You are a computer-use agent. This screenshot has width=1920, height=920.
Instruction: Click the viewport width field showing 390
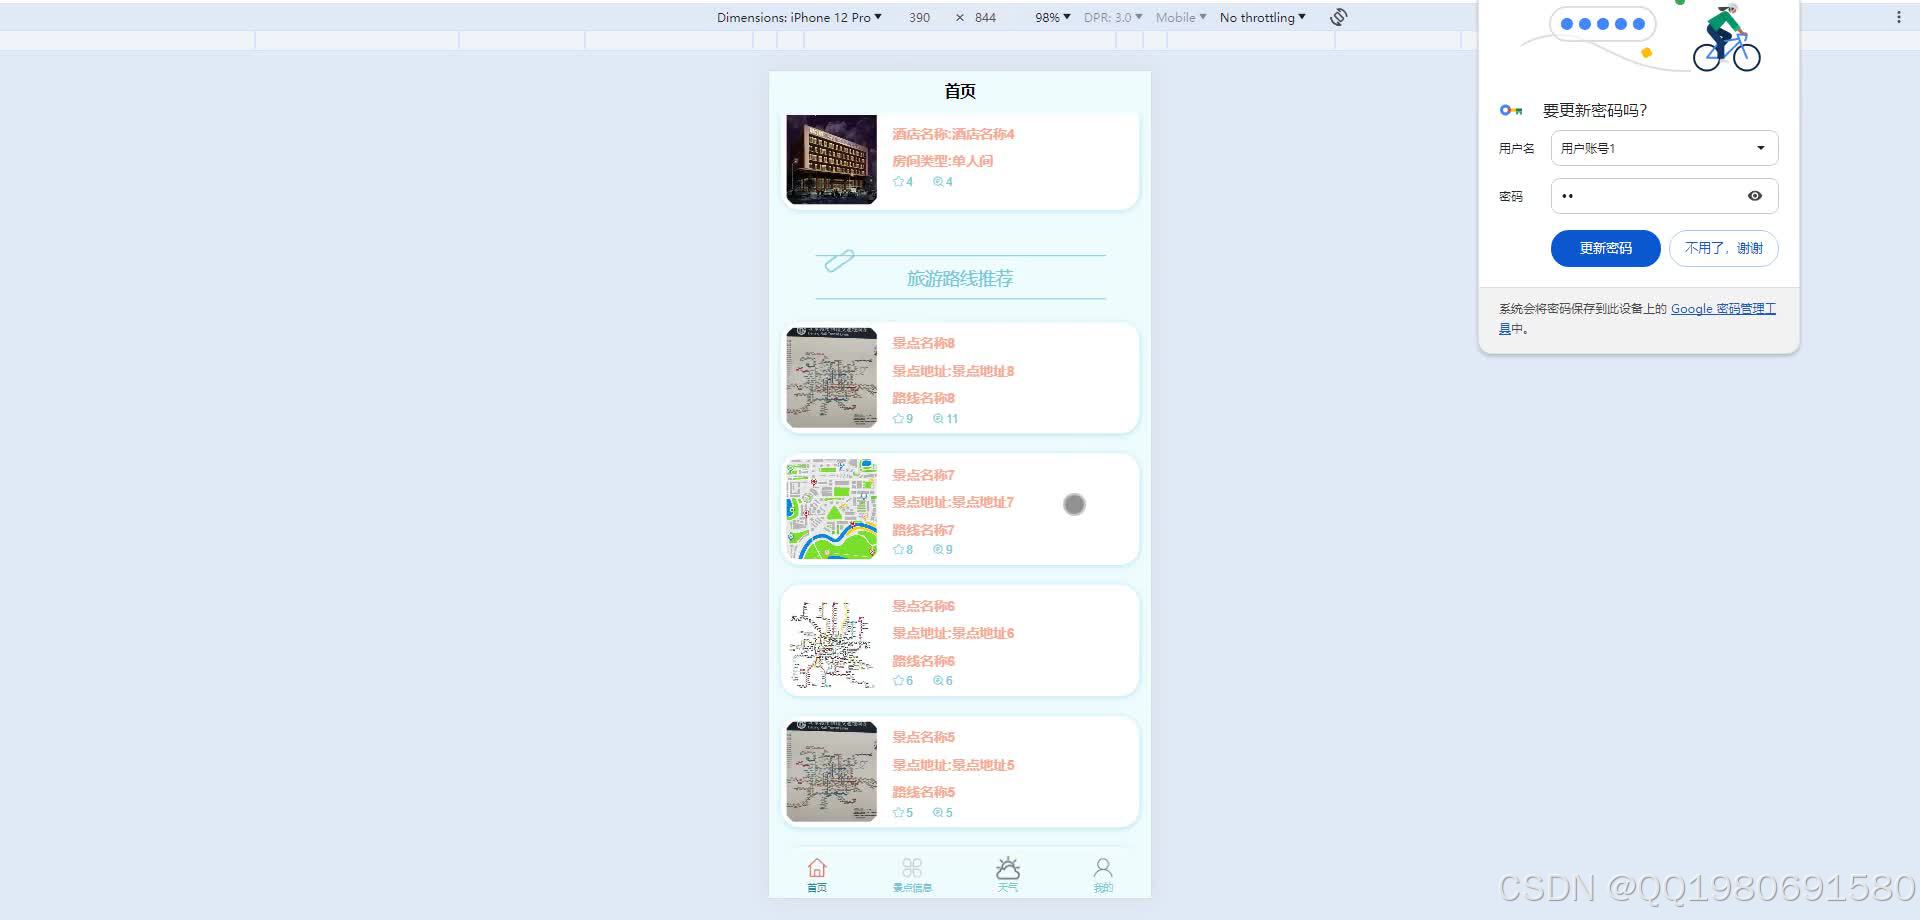(920, 17)
